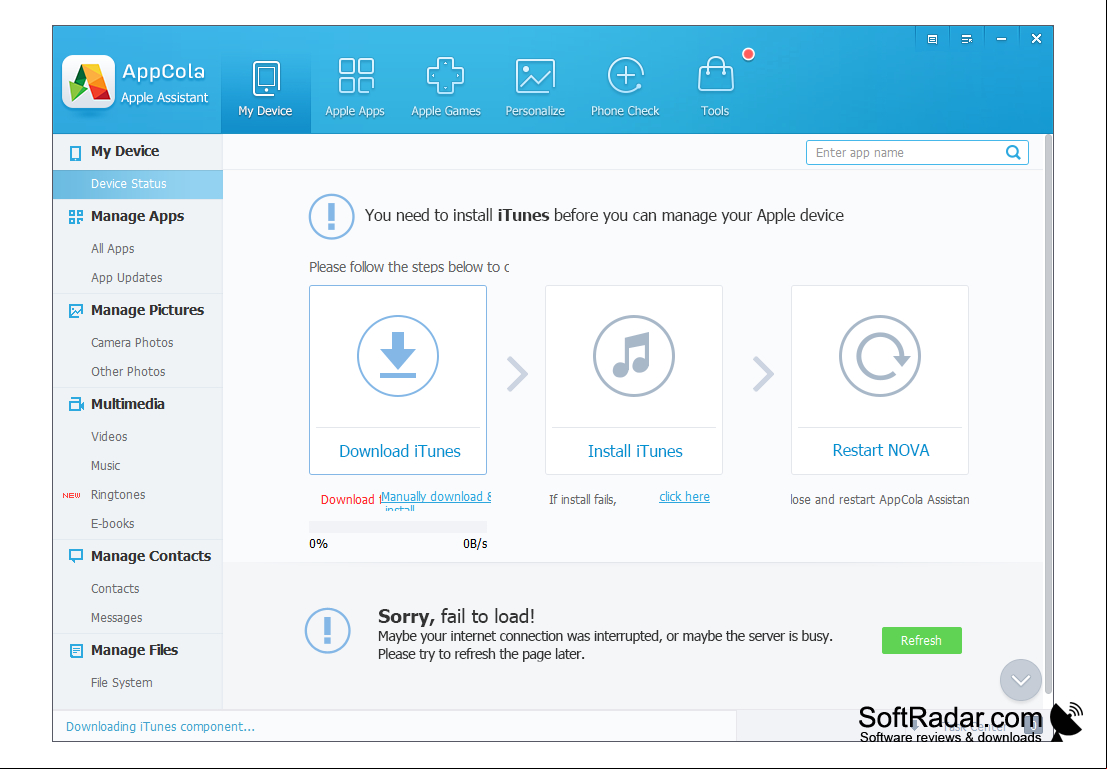Click the 'Sorry, fail to load!' heading
This screenshot has width=1107, height=769.
[x=456, y=616]
